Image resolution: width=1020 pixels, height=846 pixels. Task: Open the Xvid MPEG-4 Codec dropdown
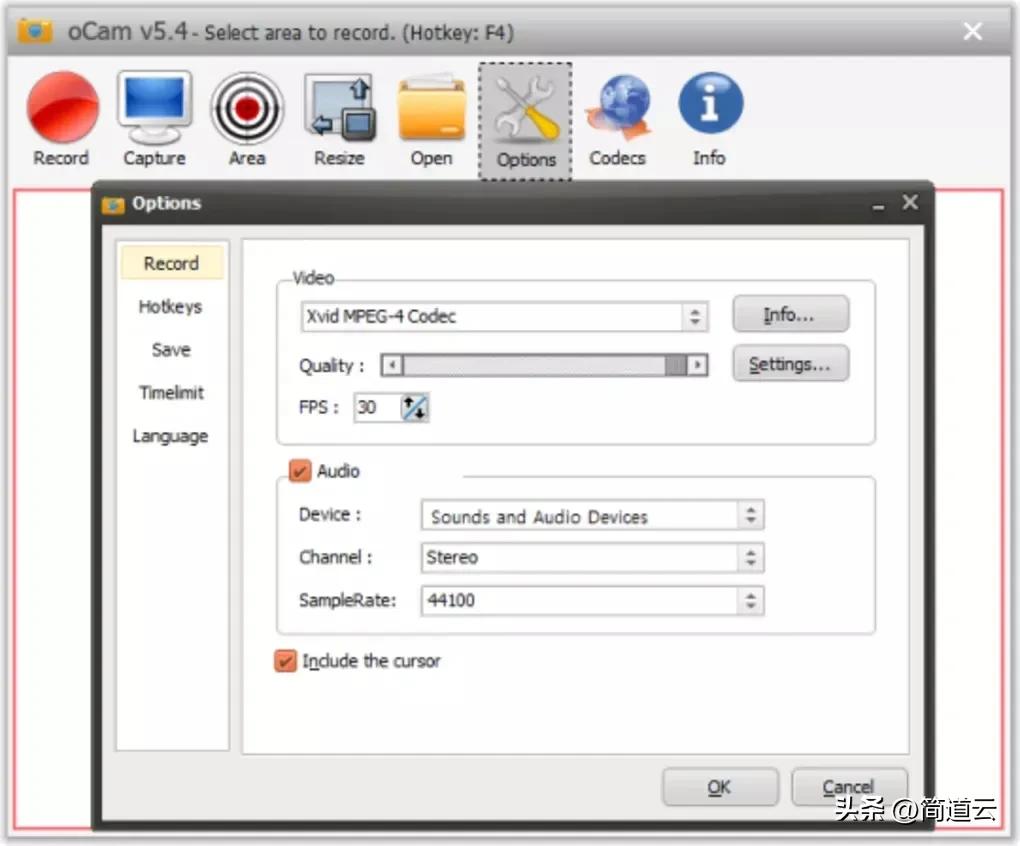504,317
